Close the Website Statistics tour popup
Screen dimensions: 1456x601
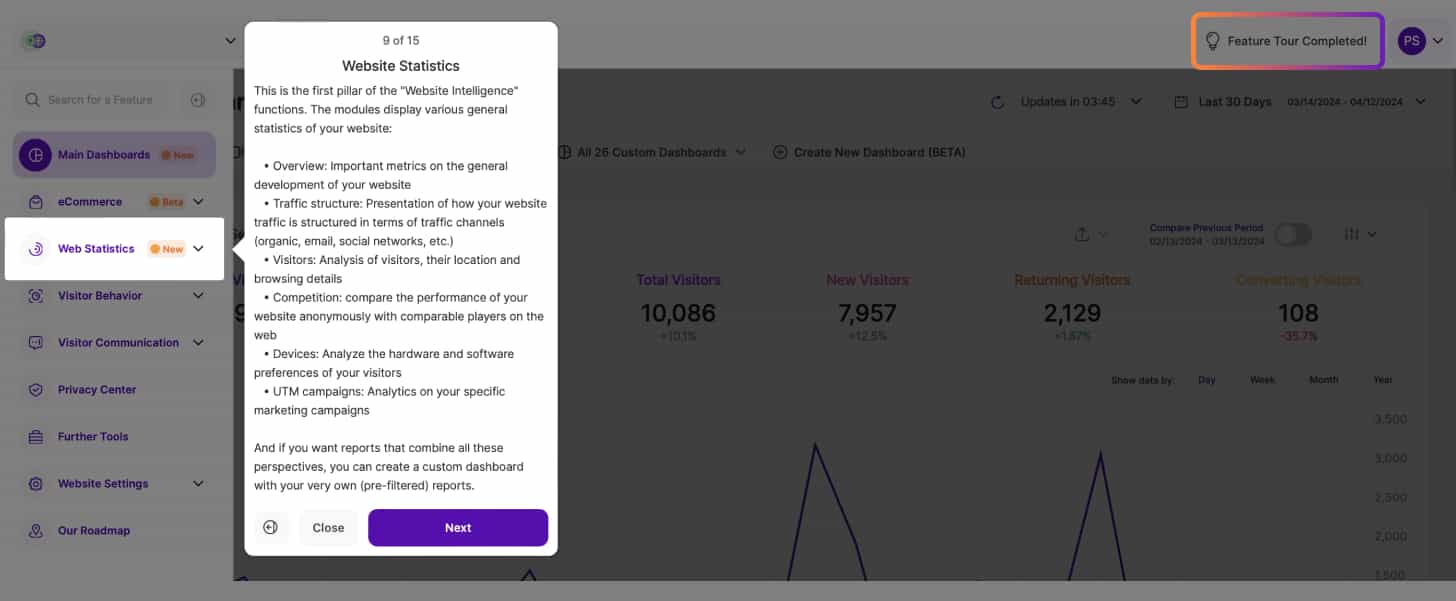coord(328,528)
